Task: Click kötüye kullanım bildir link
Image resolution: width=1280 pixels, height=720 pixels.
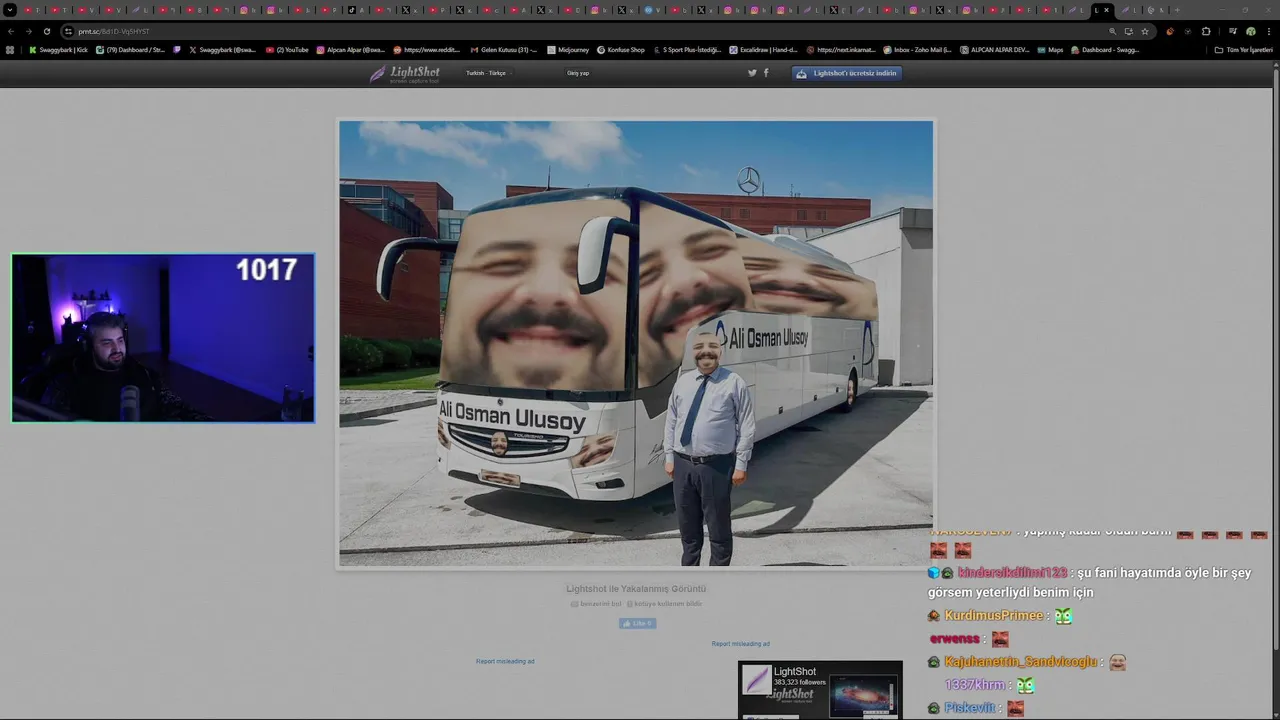Action: tap(664, 603)
